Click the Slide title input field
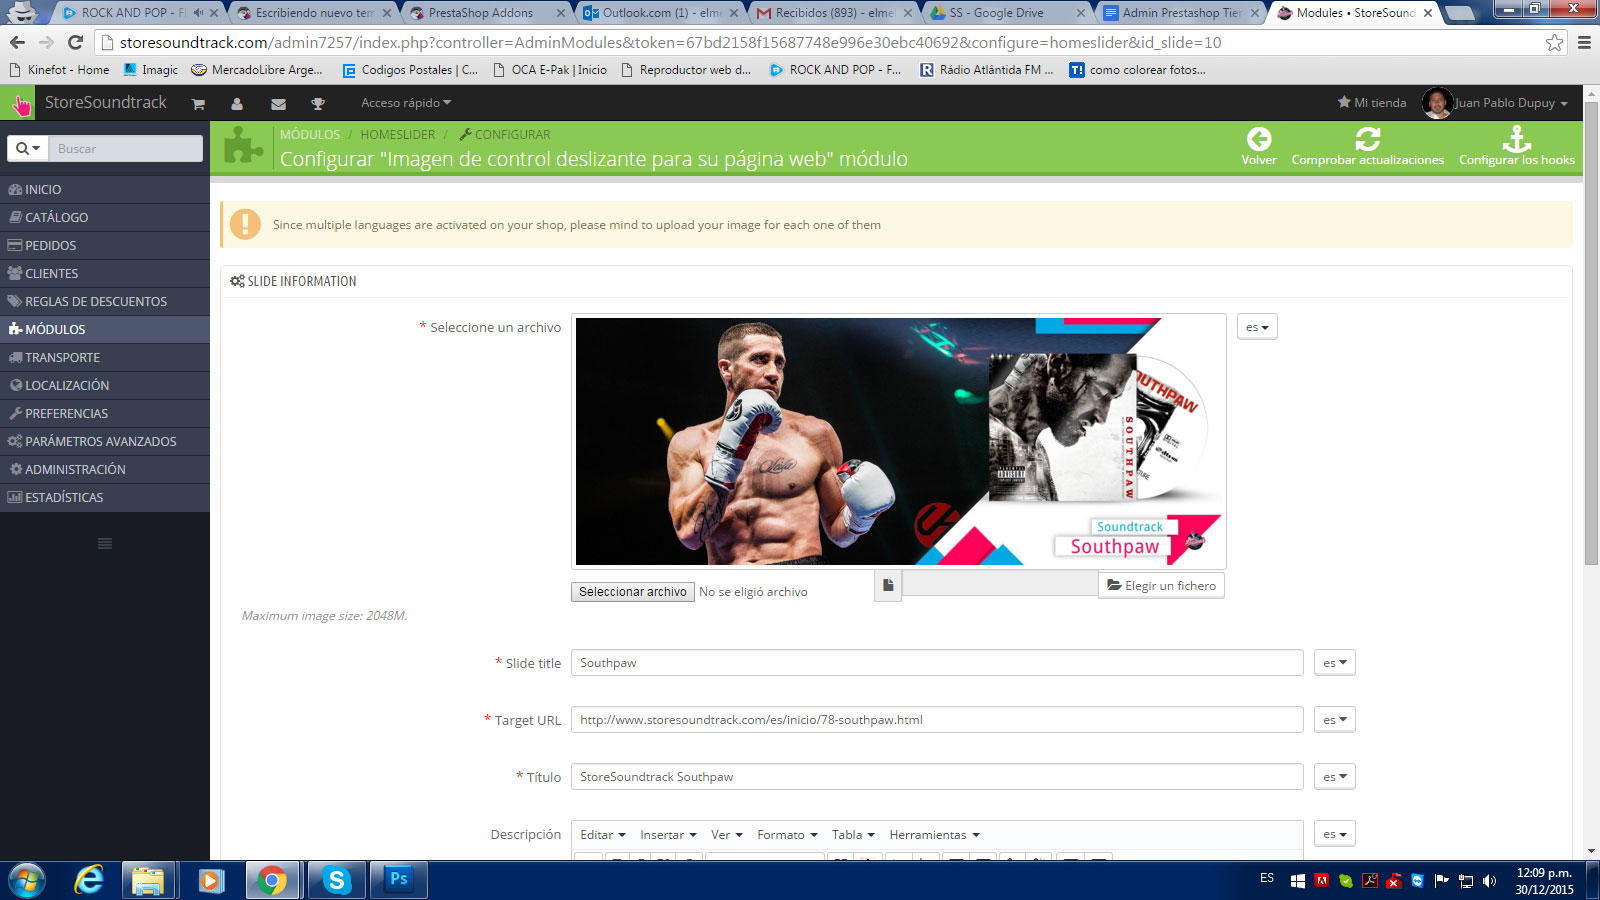1600x900 pixels. [x=937, y=663]
